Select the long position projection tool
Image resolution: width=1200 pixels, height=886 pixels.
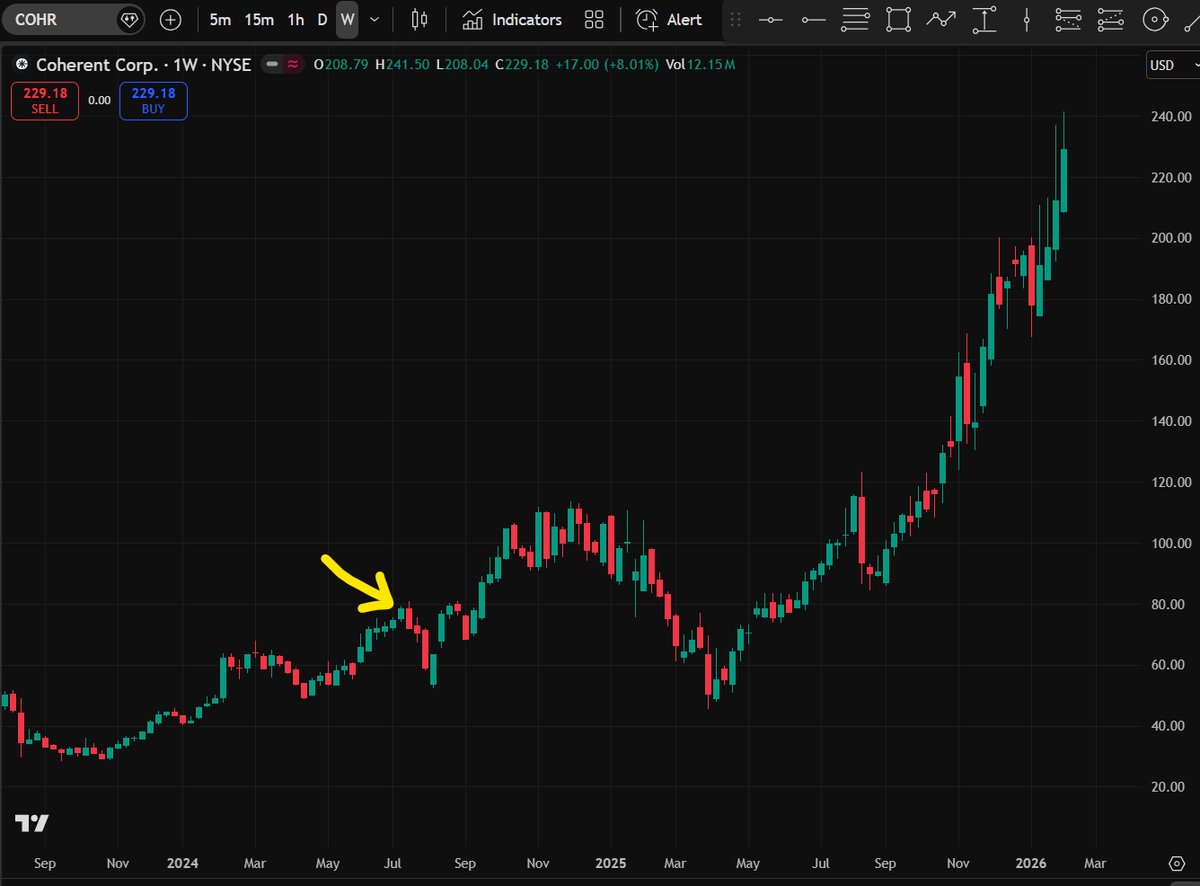[984, 19]
